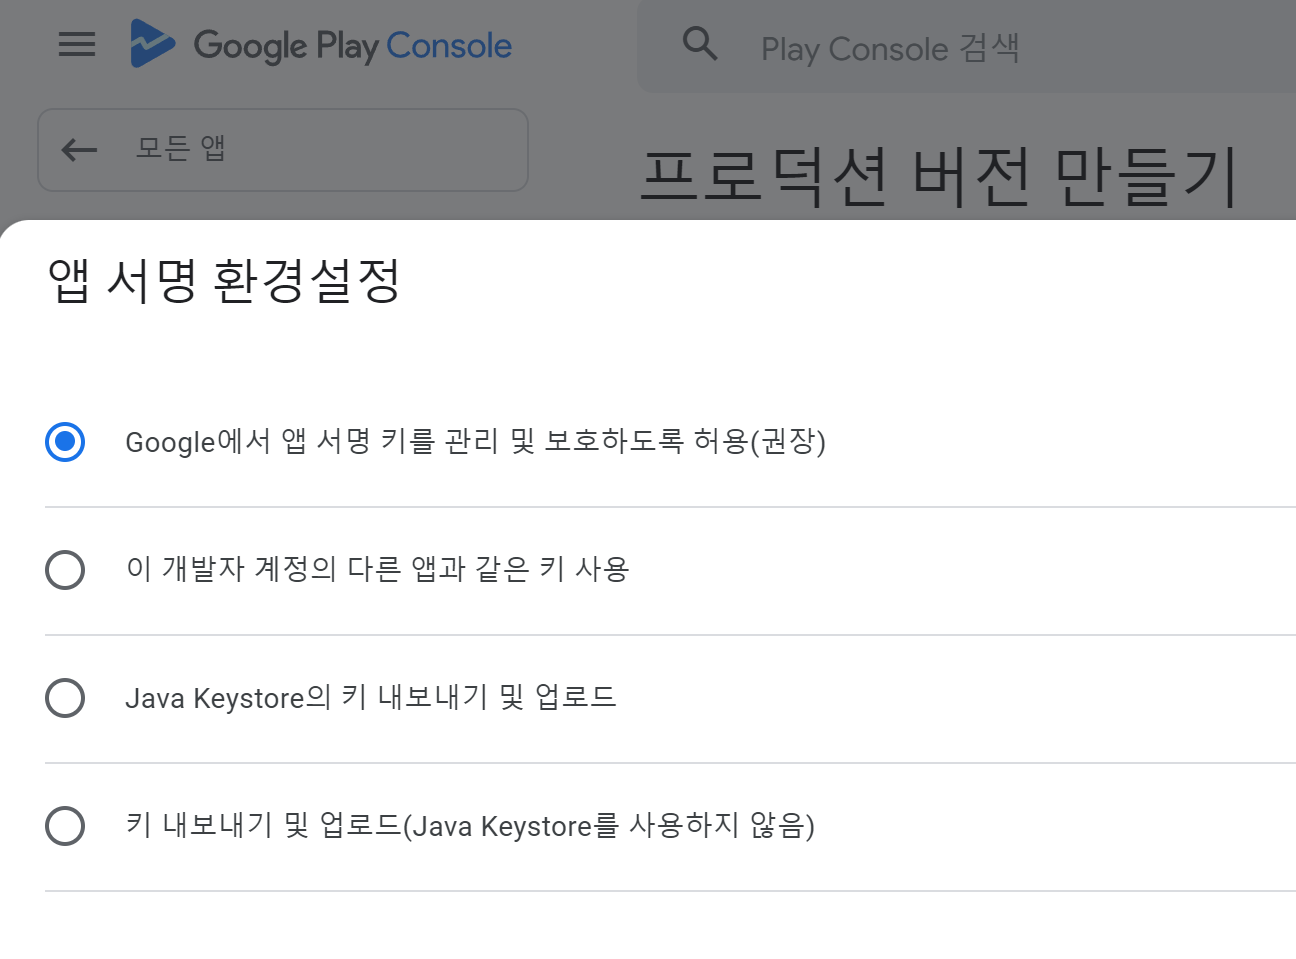Open the hamburger navigation menu
Screen dimensions: 1296x959
point(77,44)
